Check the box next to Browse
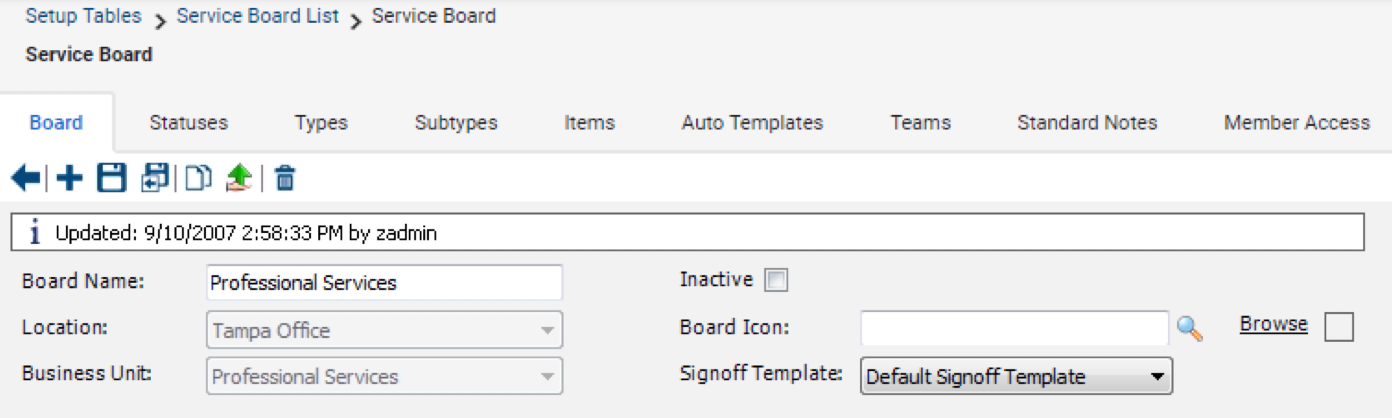This screenshot has width=1392, height=418. pos(1339,327)
